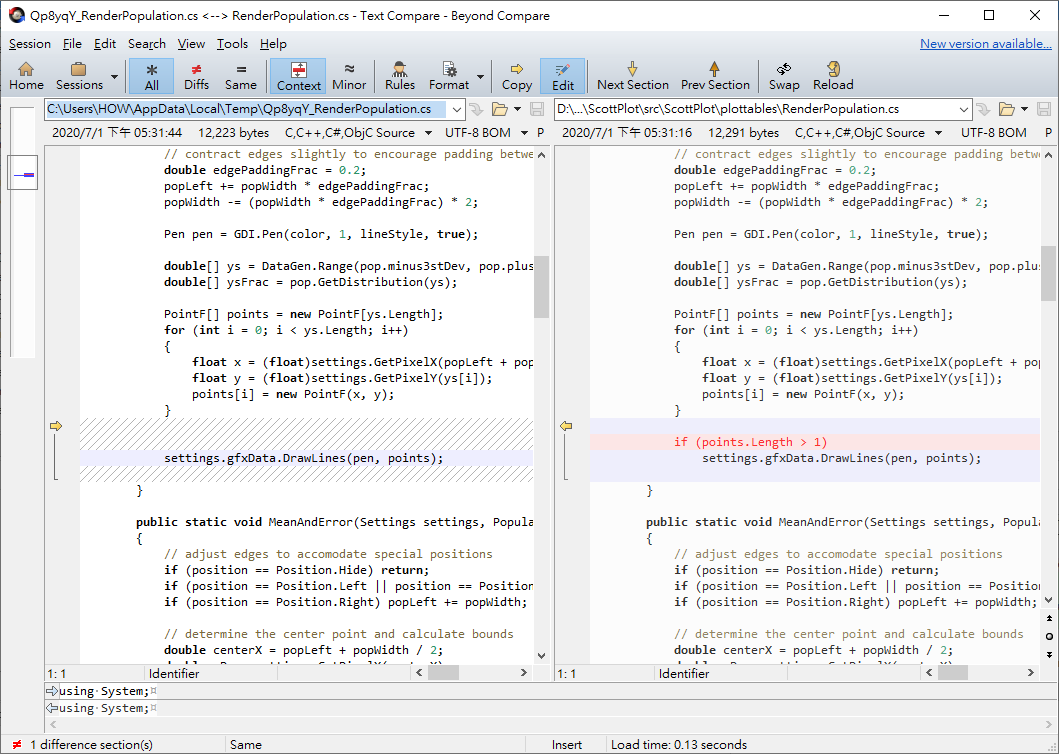Image resolution: width=1059 pixels, height=754 pixels.
Task: Open the Session menu
Action: pyautogui.click(x=29, y=43)
